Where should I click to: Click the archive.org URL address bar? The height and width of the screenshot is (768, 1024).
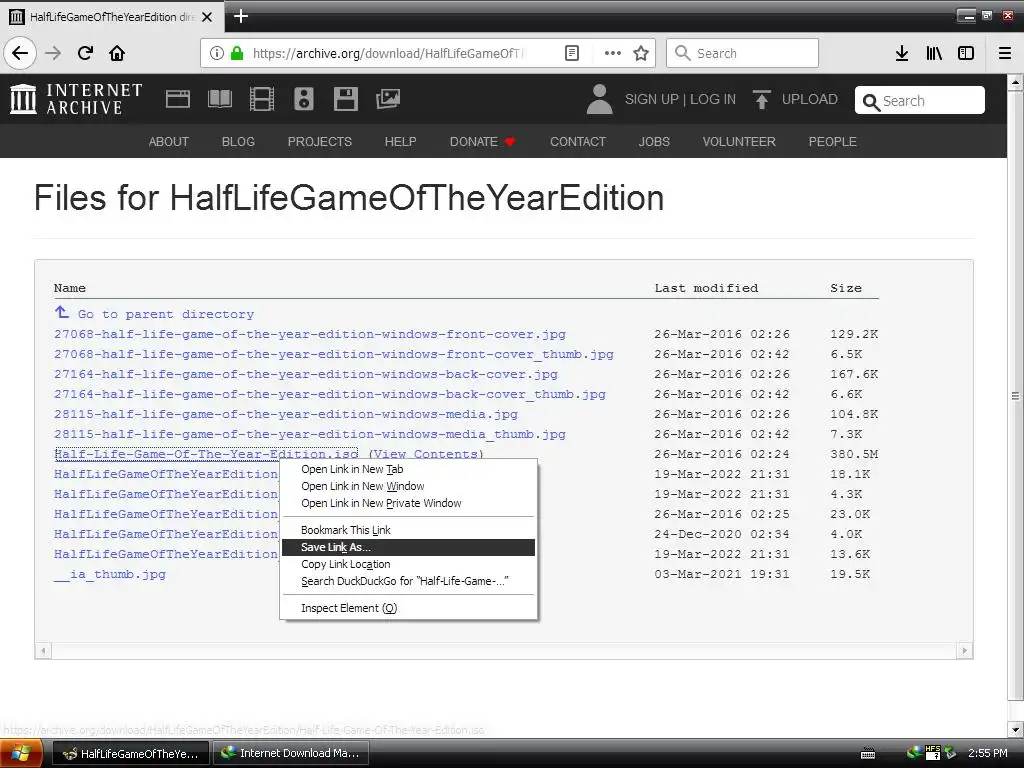coord(389,53)
